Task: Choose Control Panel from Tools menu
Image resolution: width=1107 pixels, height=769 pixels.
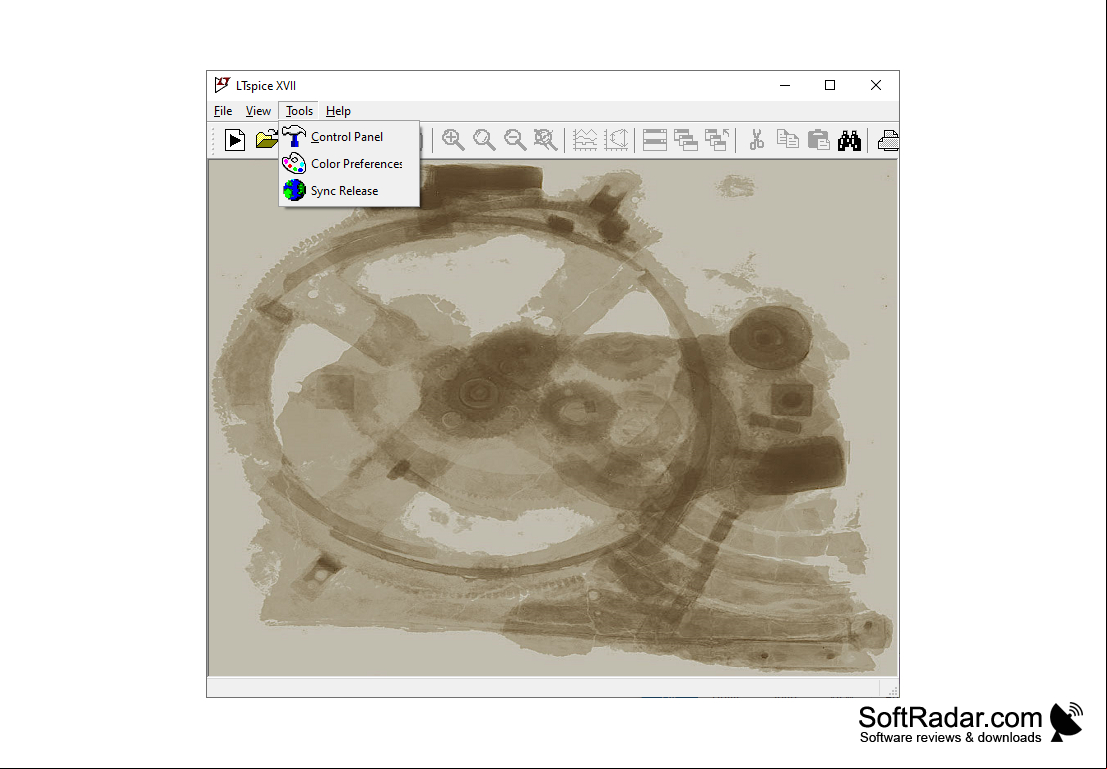Action: 349,136
